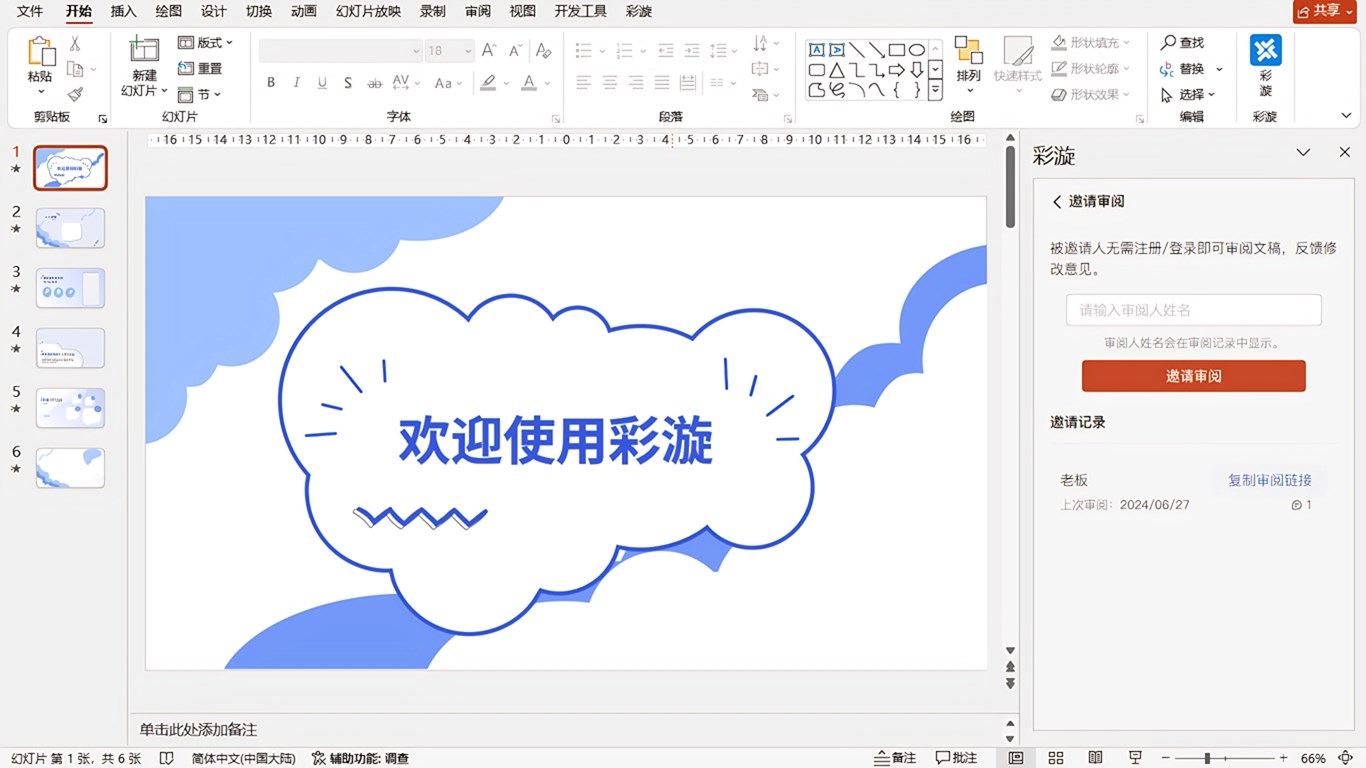This screenshot has width=1366, height=768.
Task: Click the red 邀请审阅 invite button
Action: coord(1193,376)
